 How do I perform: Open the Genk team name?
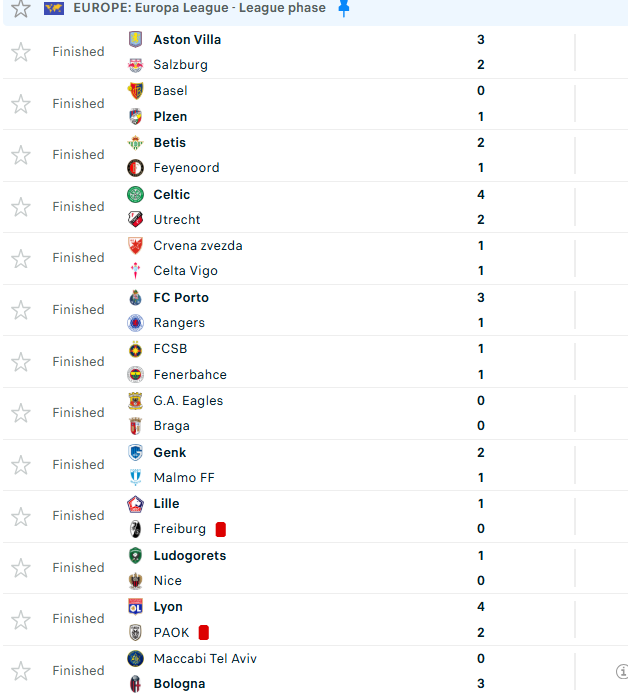(x=170, y=452)
